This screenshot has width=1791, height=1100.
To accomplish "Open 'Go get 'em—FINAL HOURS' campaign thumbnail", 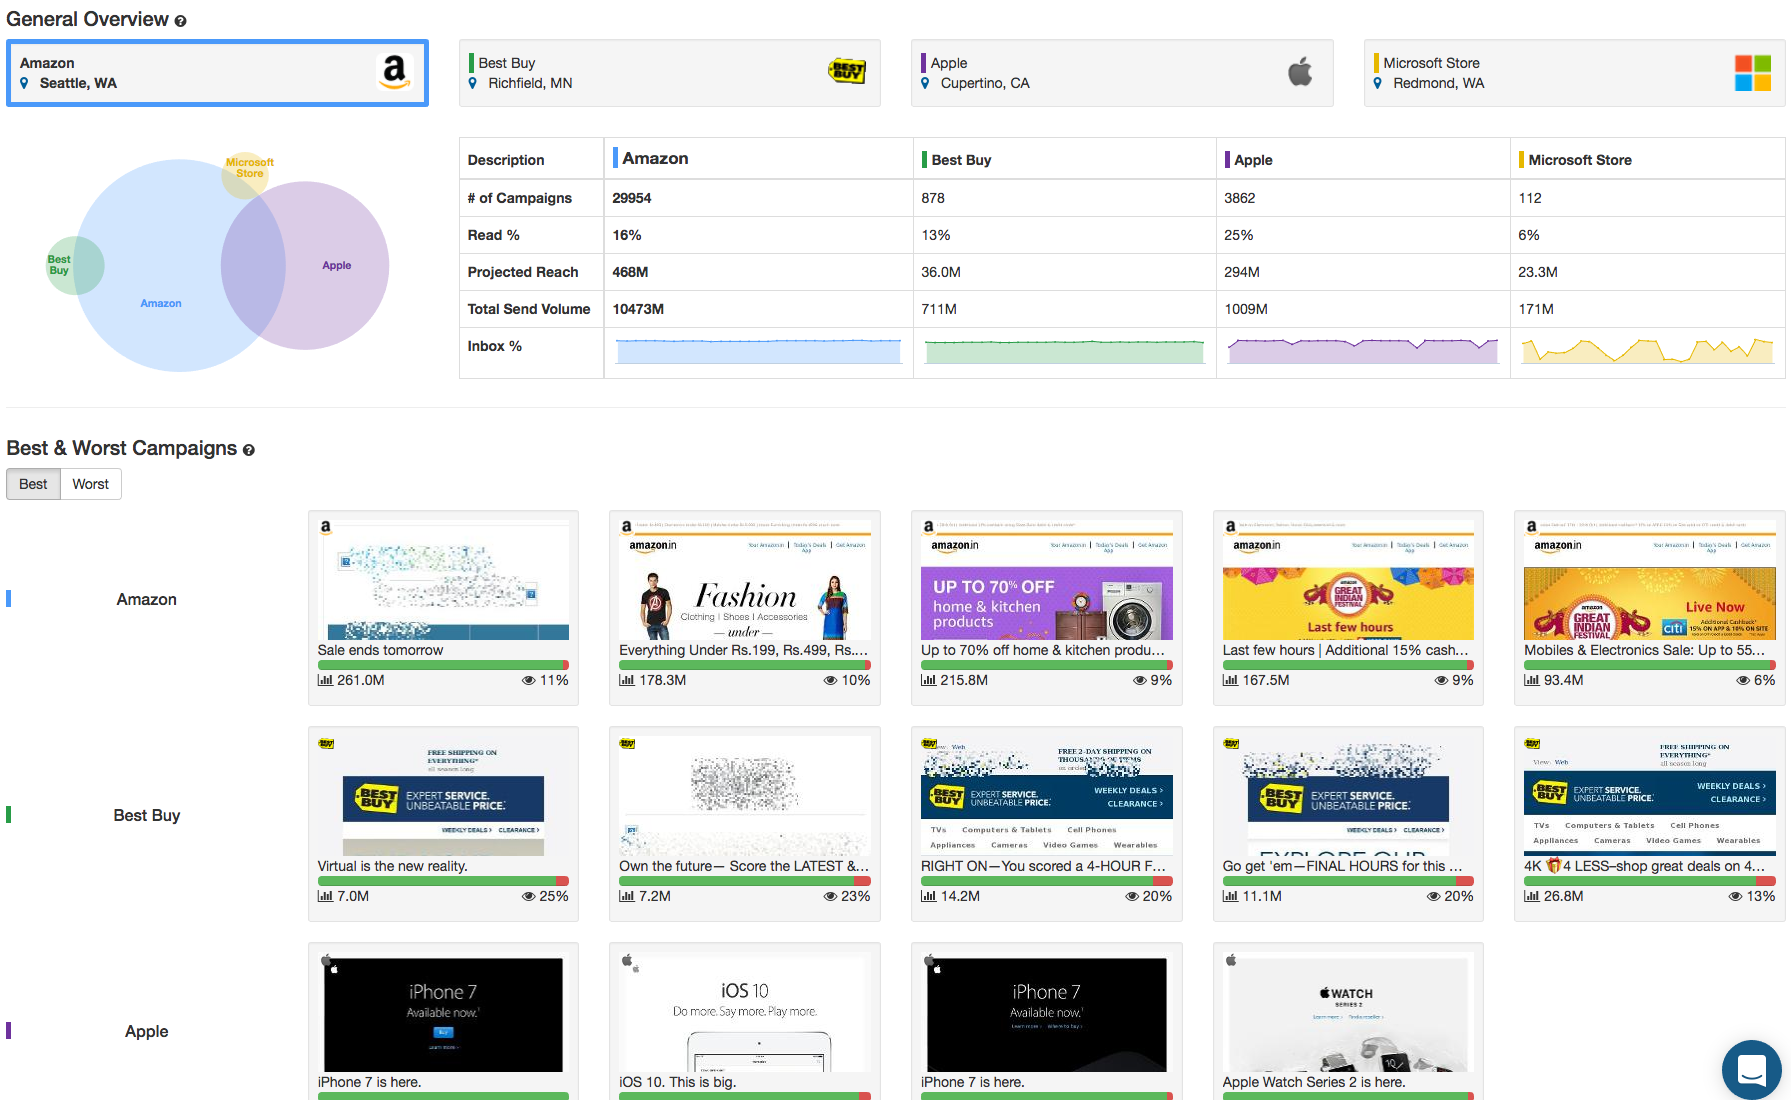I will click(x=1348, y=796).
